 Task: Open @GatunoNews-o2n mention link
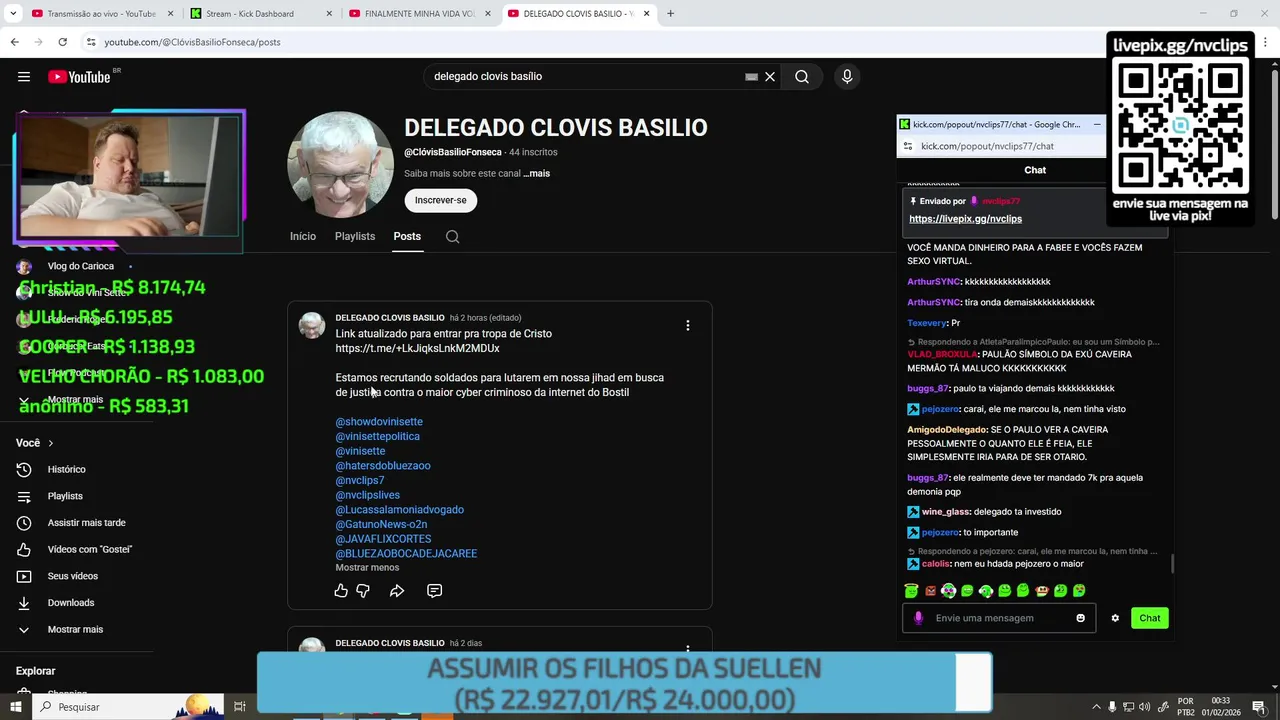coord(381,525)
